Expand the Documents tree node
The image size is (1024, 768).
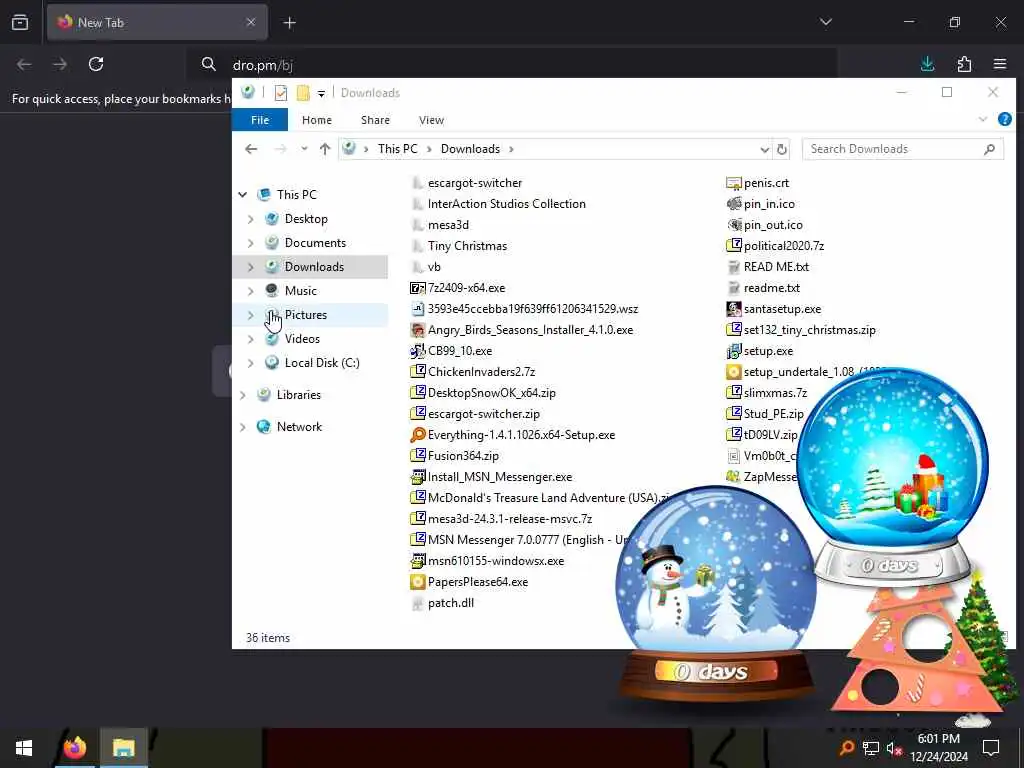coord(251,243)
